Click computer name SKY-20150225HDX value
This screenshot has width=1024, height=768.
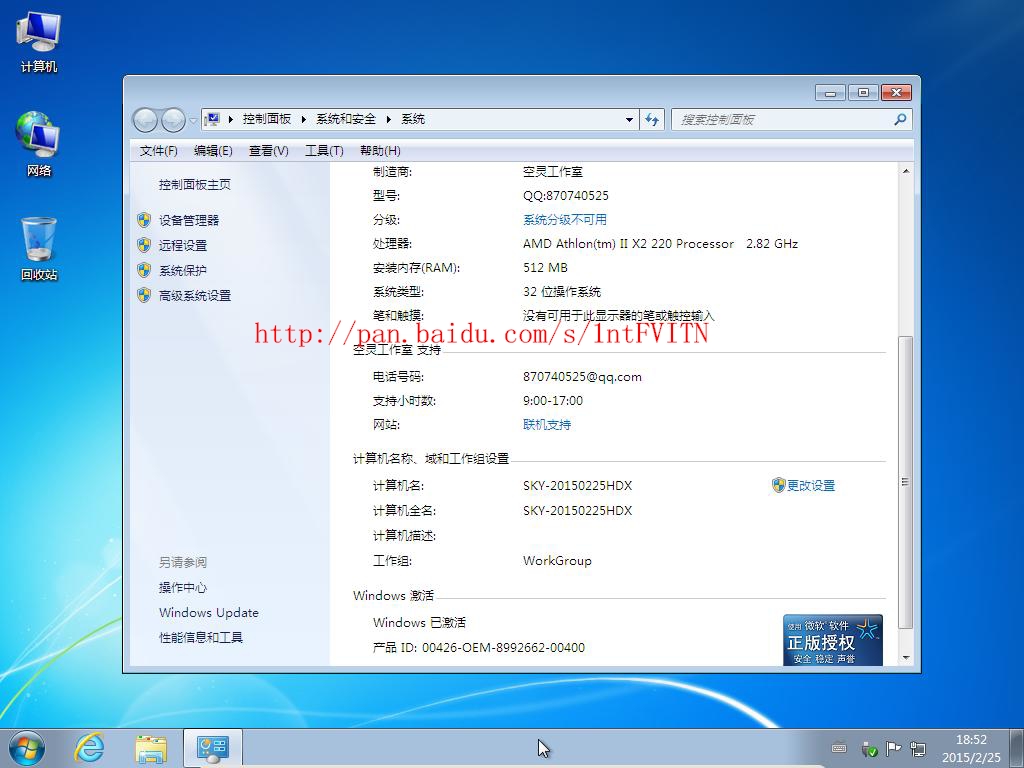point(577,485)
